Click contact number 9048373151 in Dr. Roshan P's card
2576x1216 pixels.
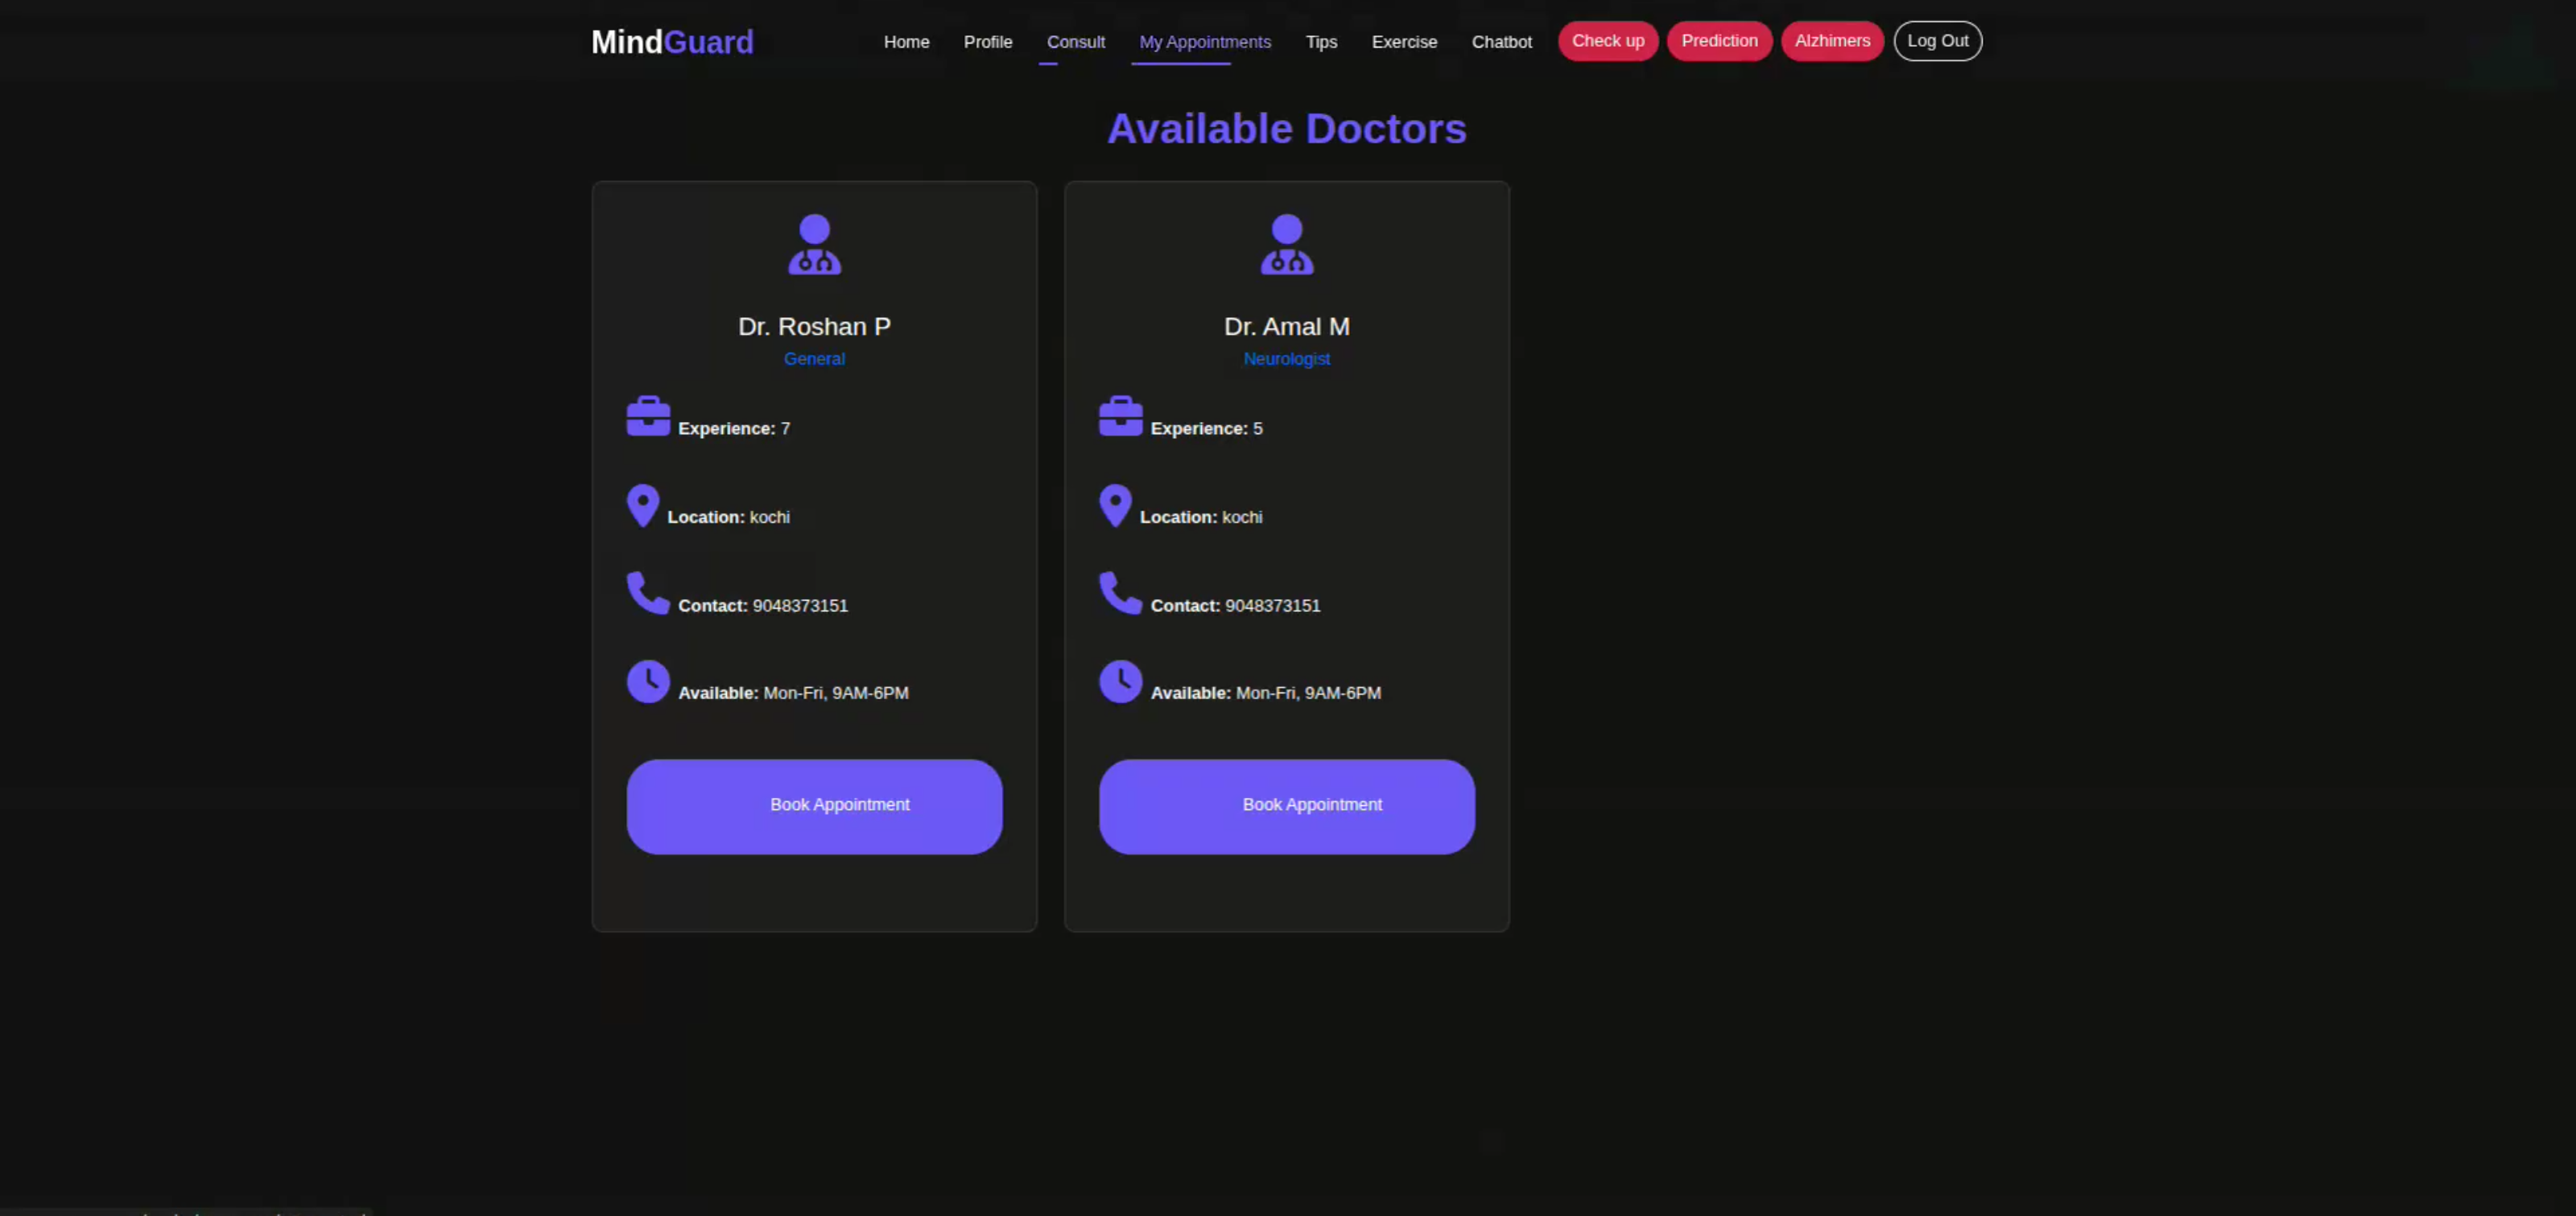point(800,606)
